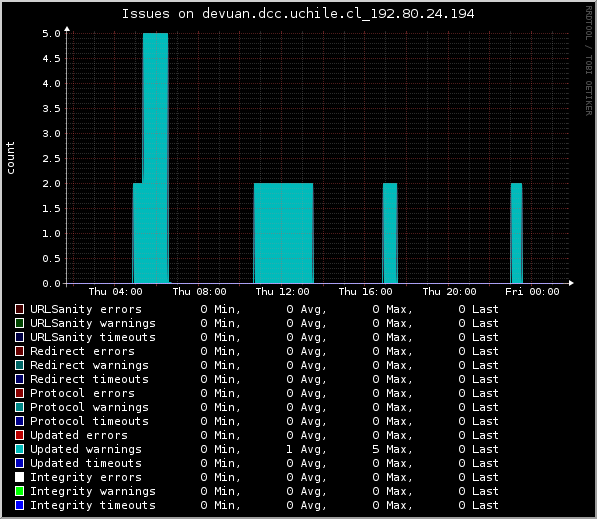Click the Updated errors red swatch
Image resolution: width=597 pixels, height=519 pixels.
coord(19,435)
